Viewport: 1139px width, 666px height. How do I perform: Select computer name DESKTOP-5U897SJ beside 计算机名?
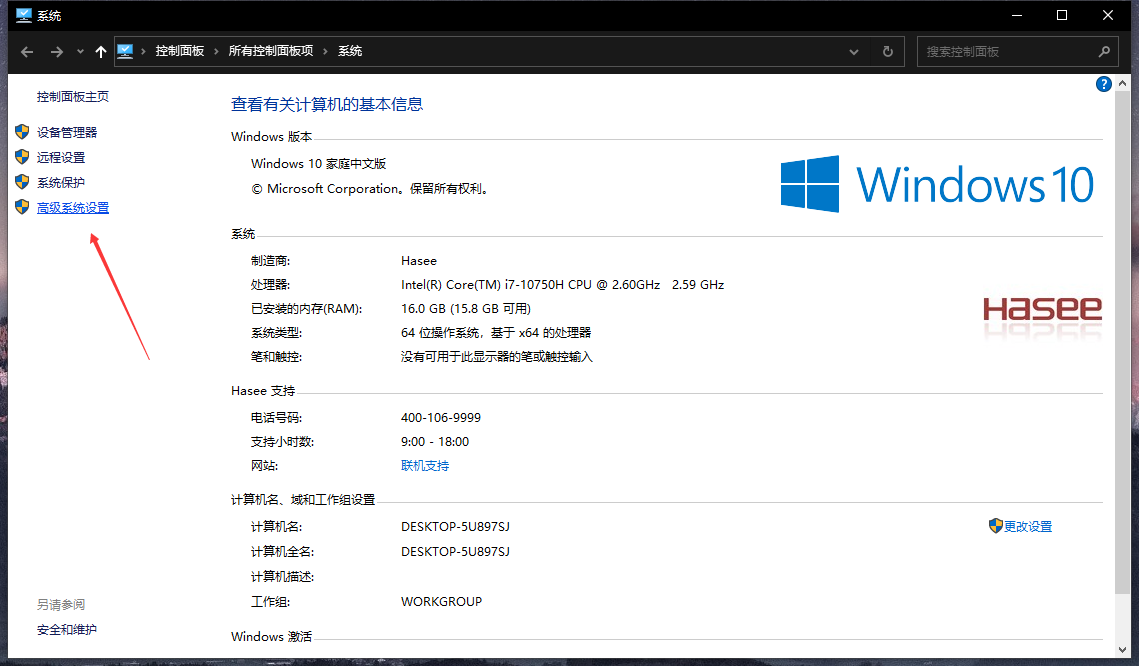pyautogui.click(x=455, y=527)
